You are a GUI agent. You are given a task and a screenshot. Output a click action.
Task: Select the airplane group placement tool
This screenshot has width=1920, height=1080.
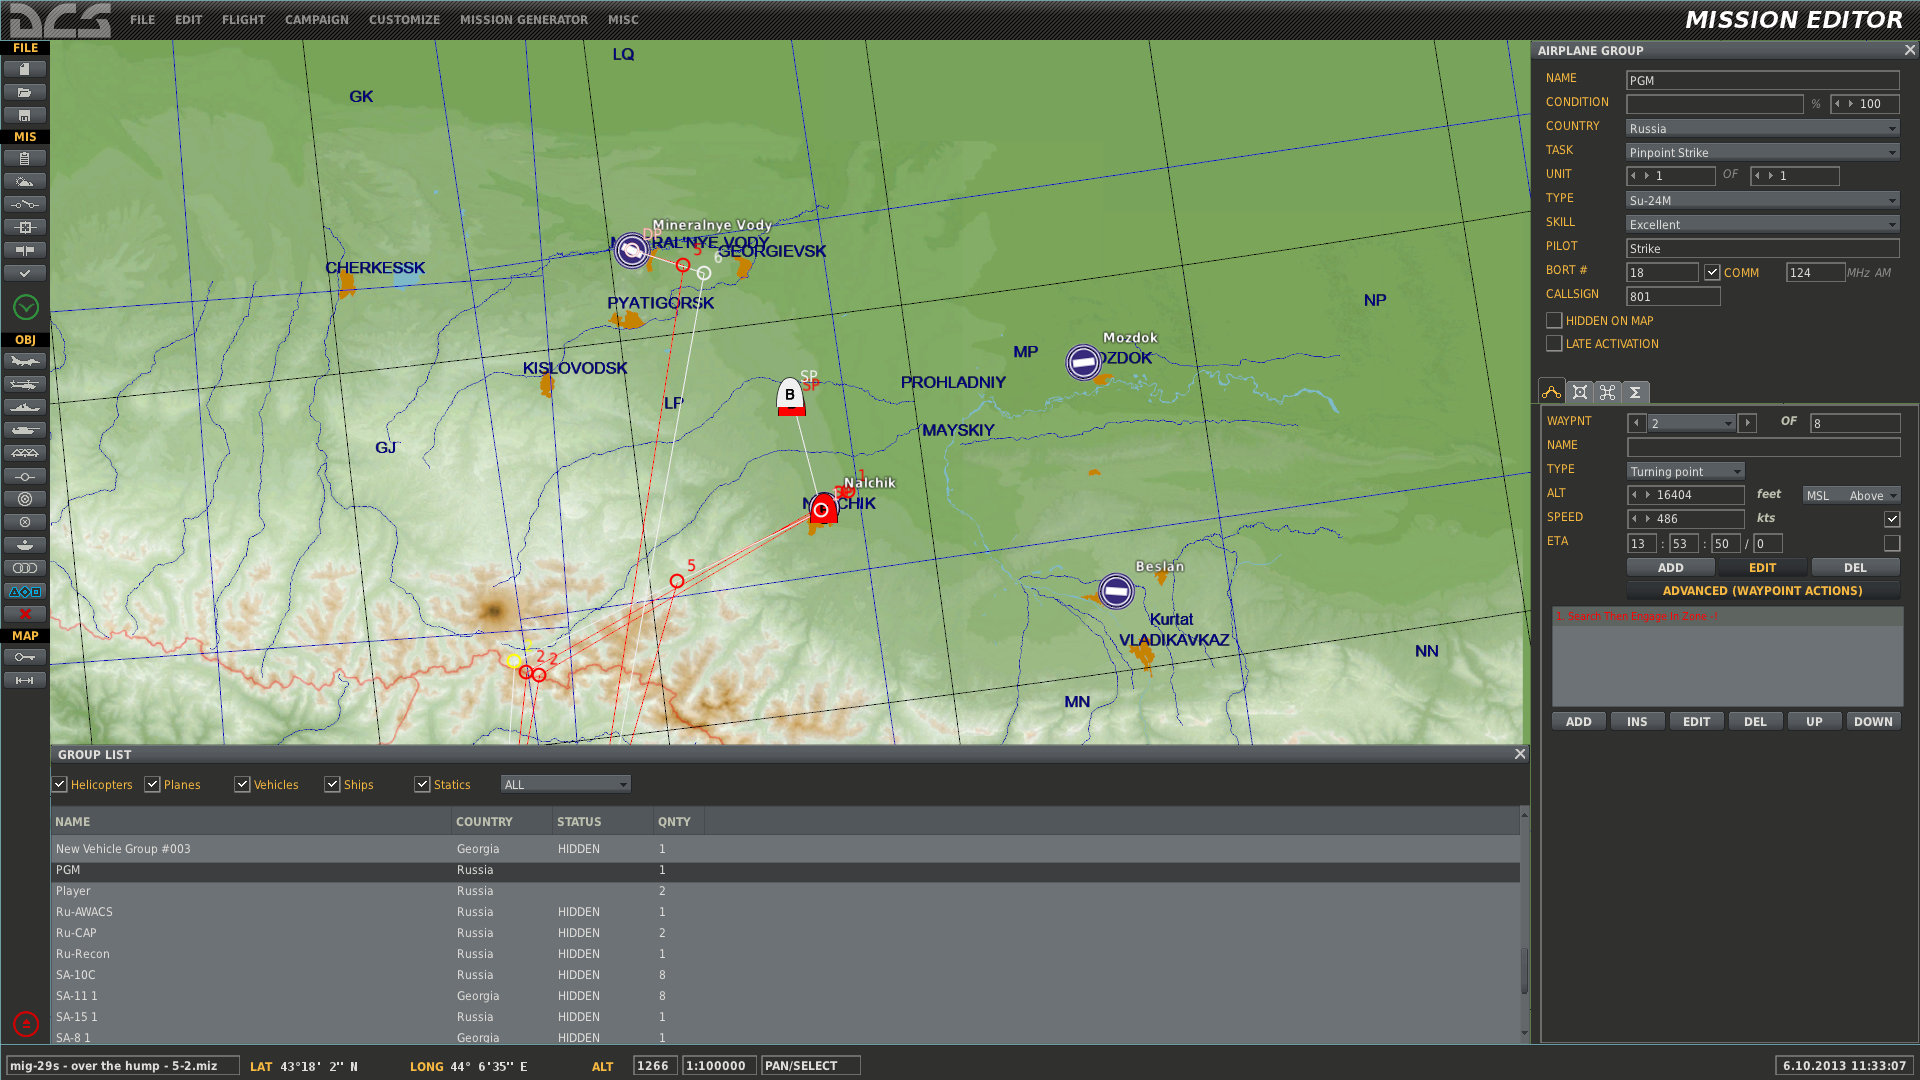coord(25,361)
